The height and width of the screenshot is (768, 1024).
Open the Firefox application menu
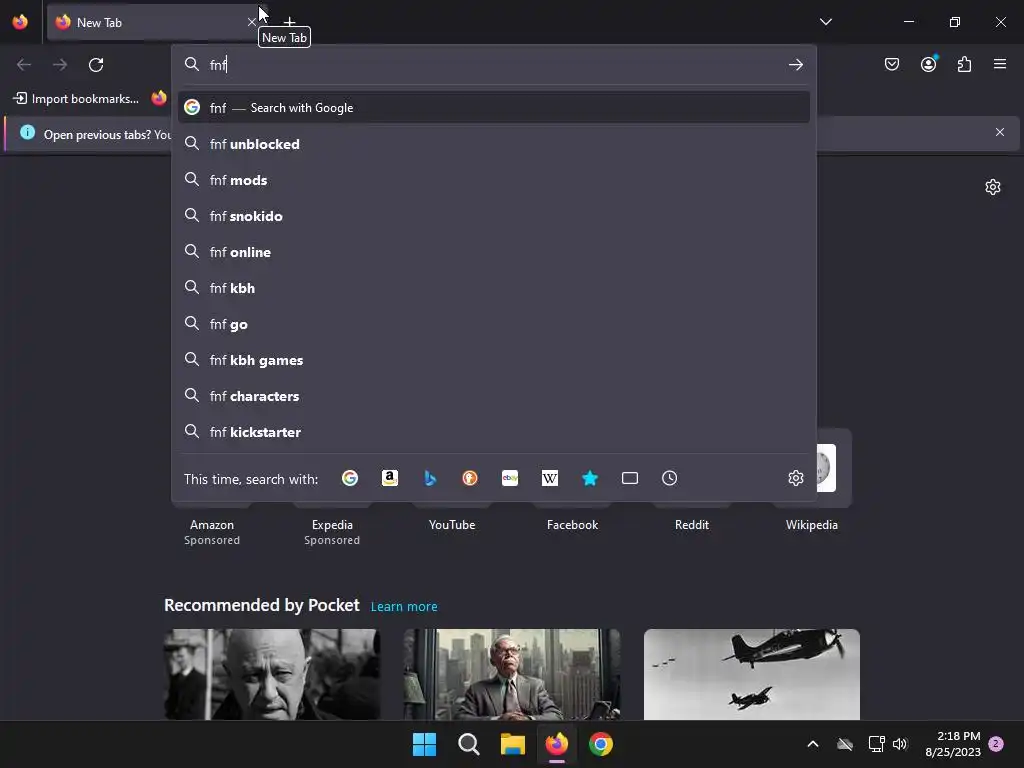click(x=1000, y=64)
